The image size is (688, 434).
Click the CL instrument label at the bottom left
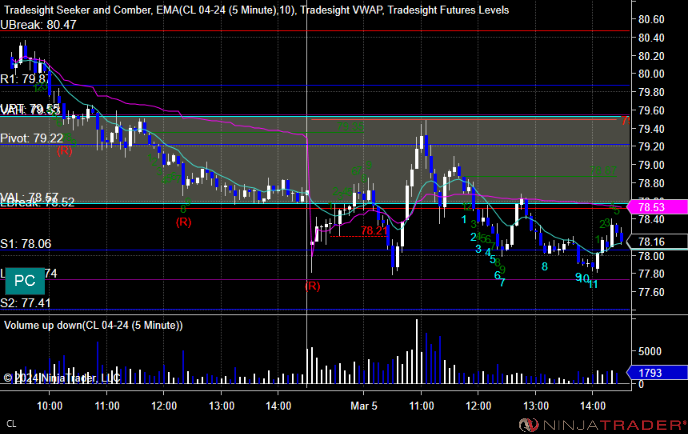[x=11, y=424]
